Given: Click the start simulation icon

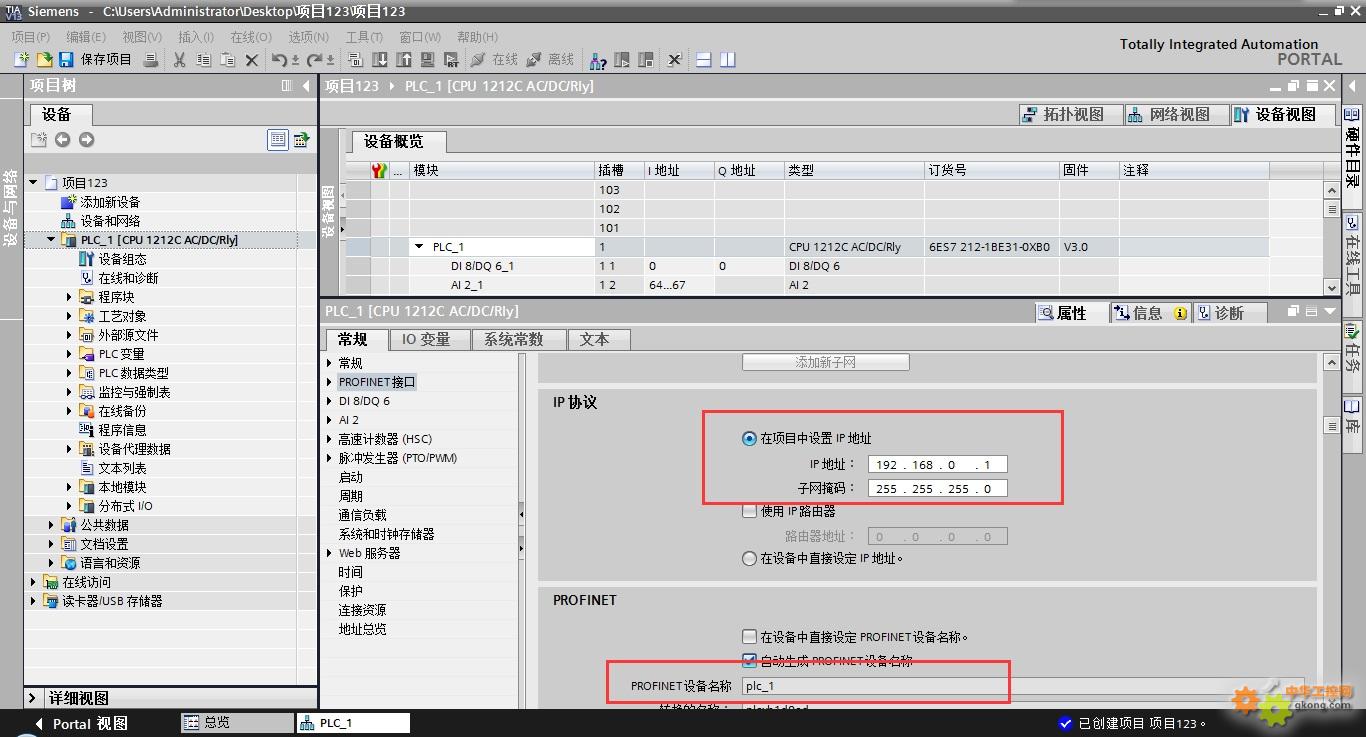Looking at the screenshot, I should click(428, 60).
